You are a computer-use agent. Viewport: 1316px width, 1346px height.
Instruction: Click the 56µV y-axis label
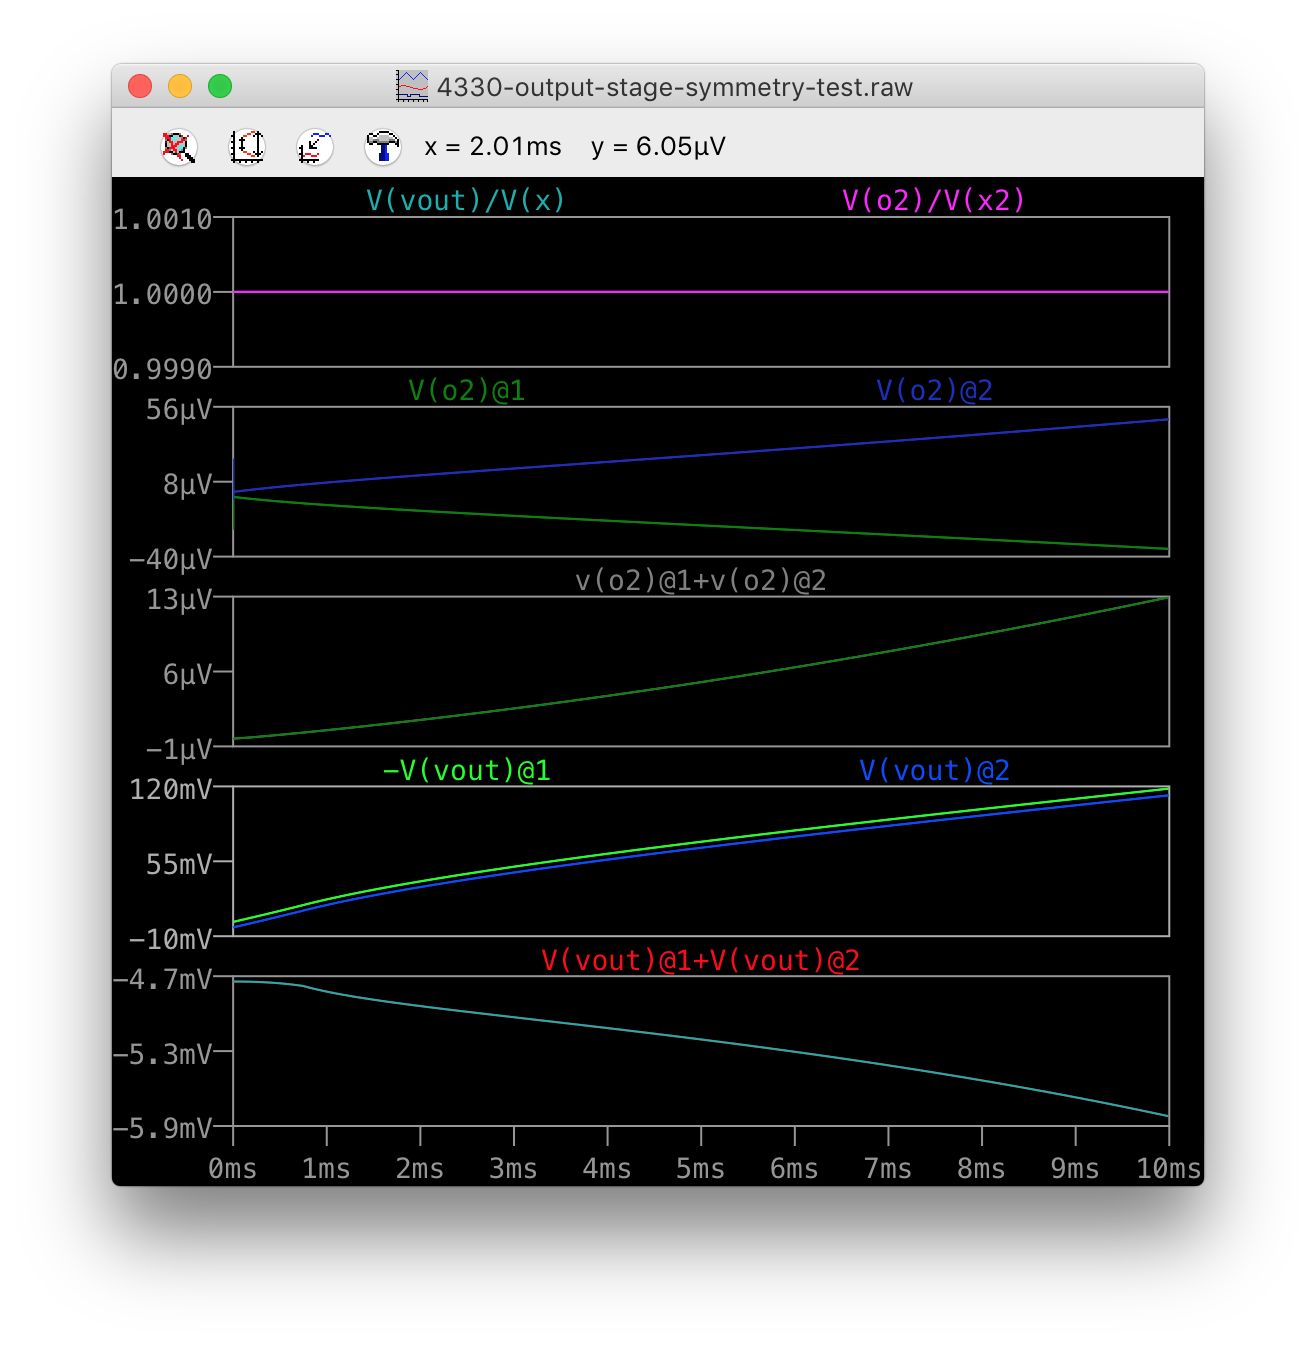[179, 410]
